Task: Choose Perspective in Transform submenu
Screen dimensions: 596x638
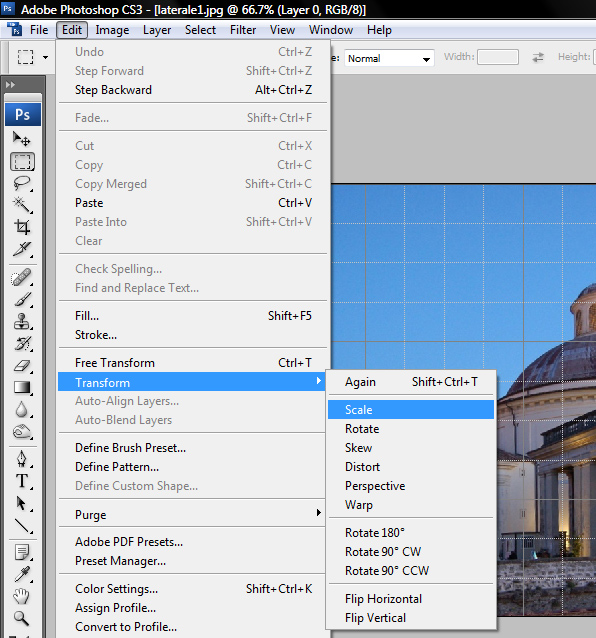Action: tap(411, 486)
